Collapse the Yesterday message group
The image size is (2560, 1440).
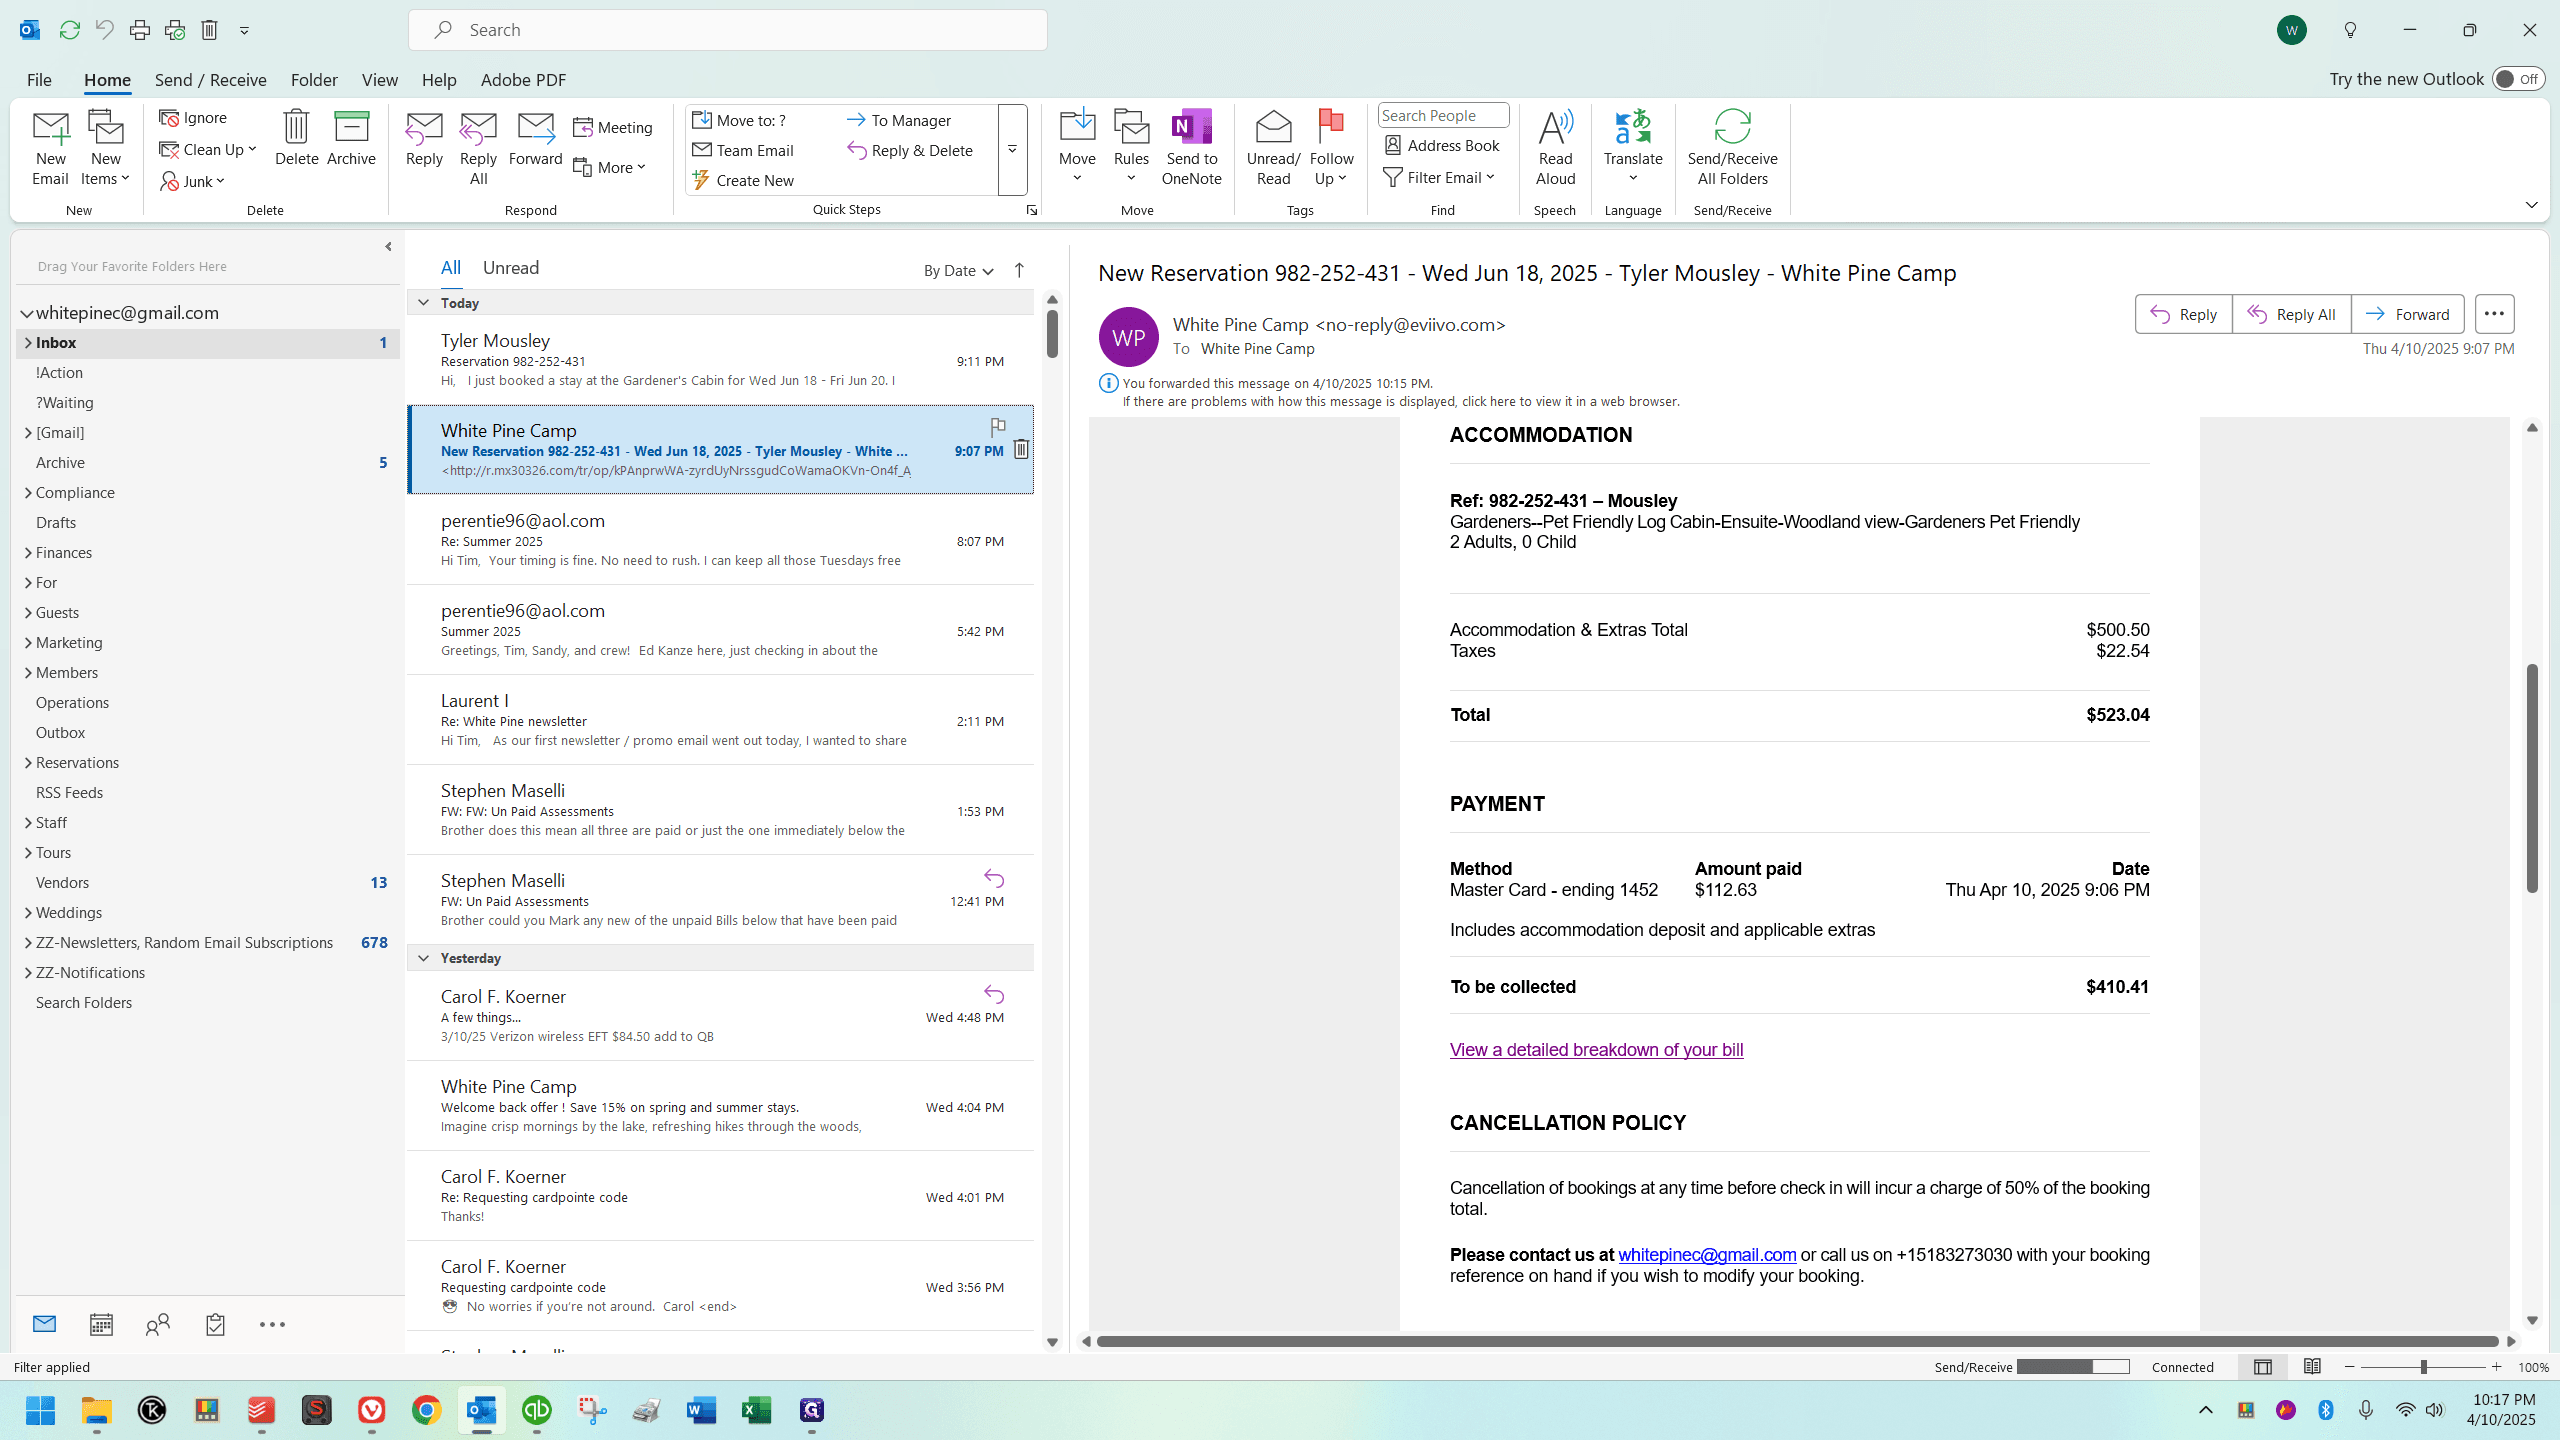click(423, 958)
